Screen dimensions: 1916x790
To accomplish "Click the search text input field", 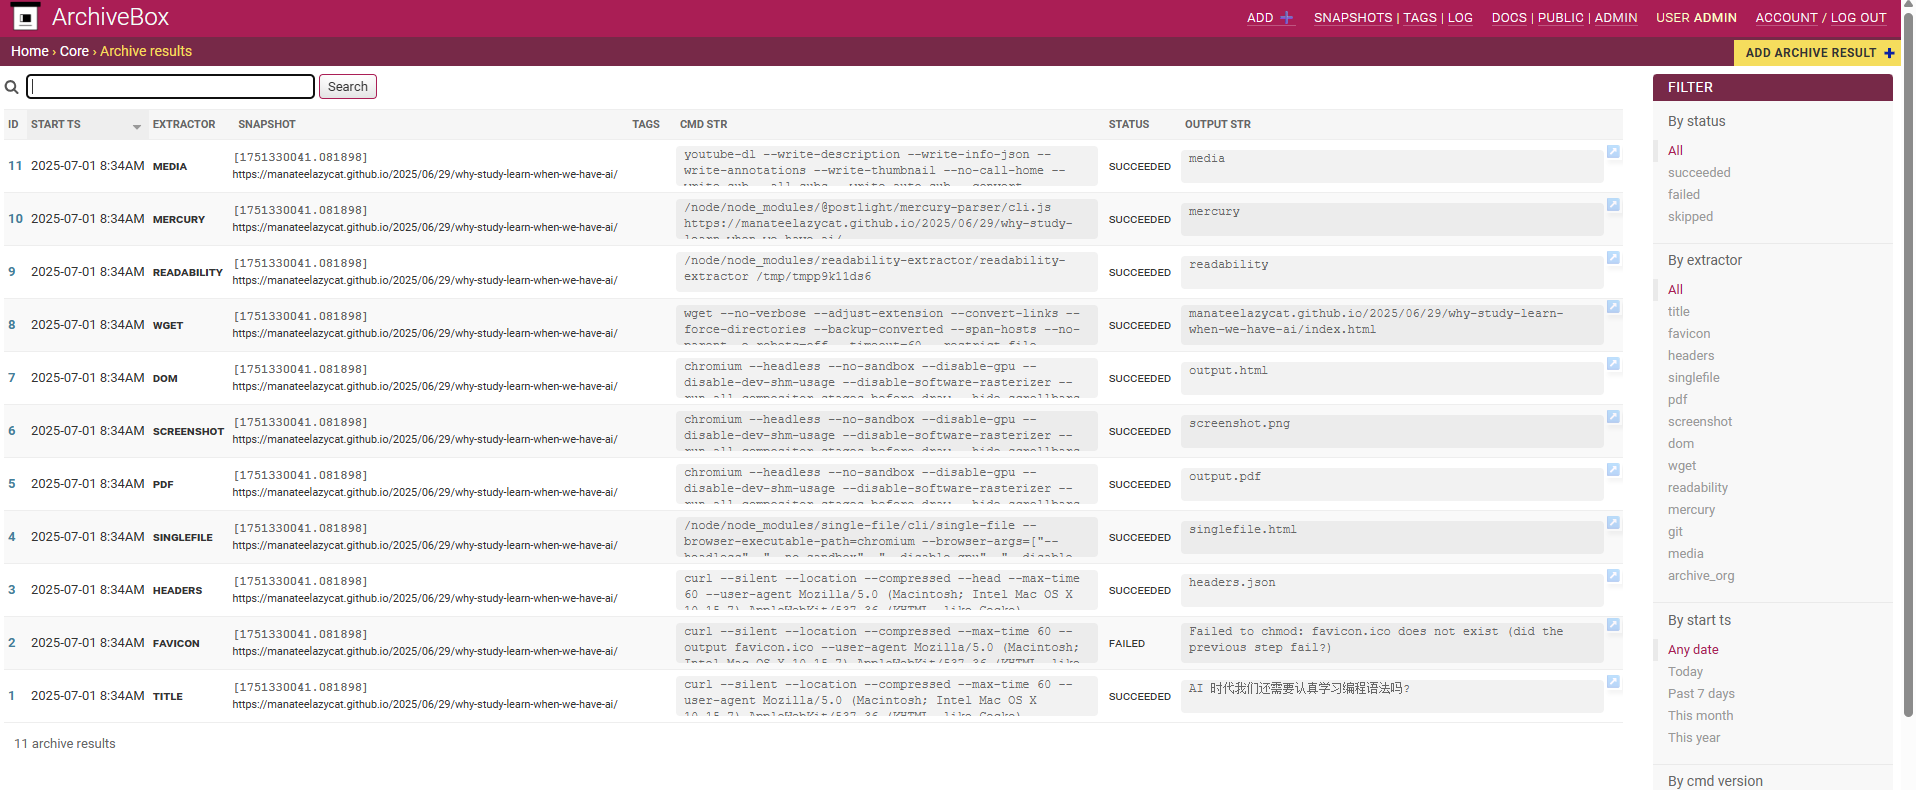I will [x=170, y=87].
